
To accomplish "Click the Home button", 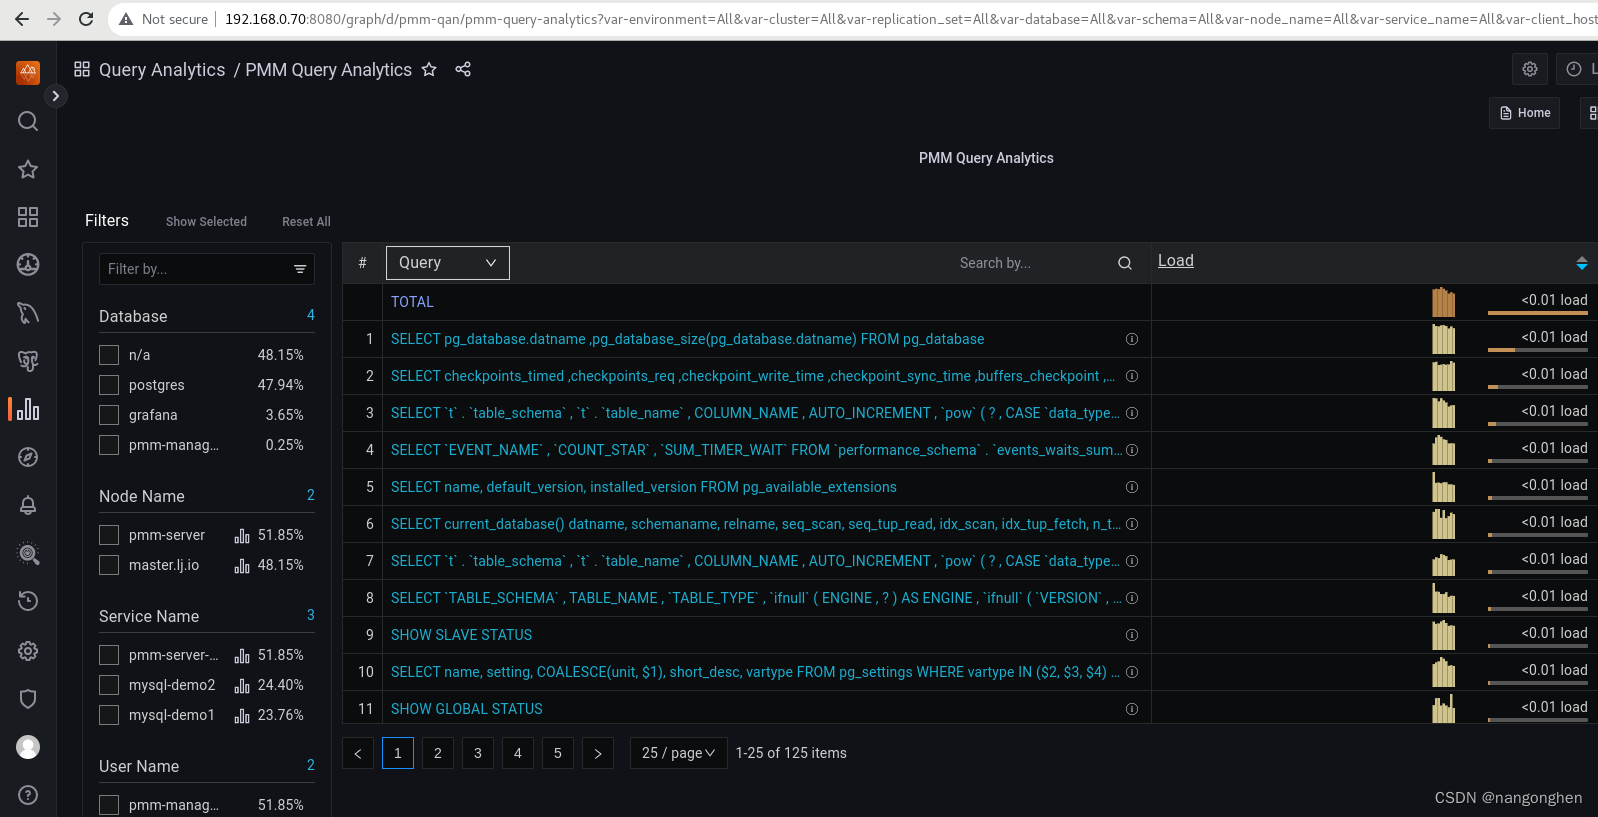I will coord(1525,113).
